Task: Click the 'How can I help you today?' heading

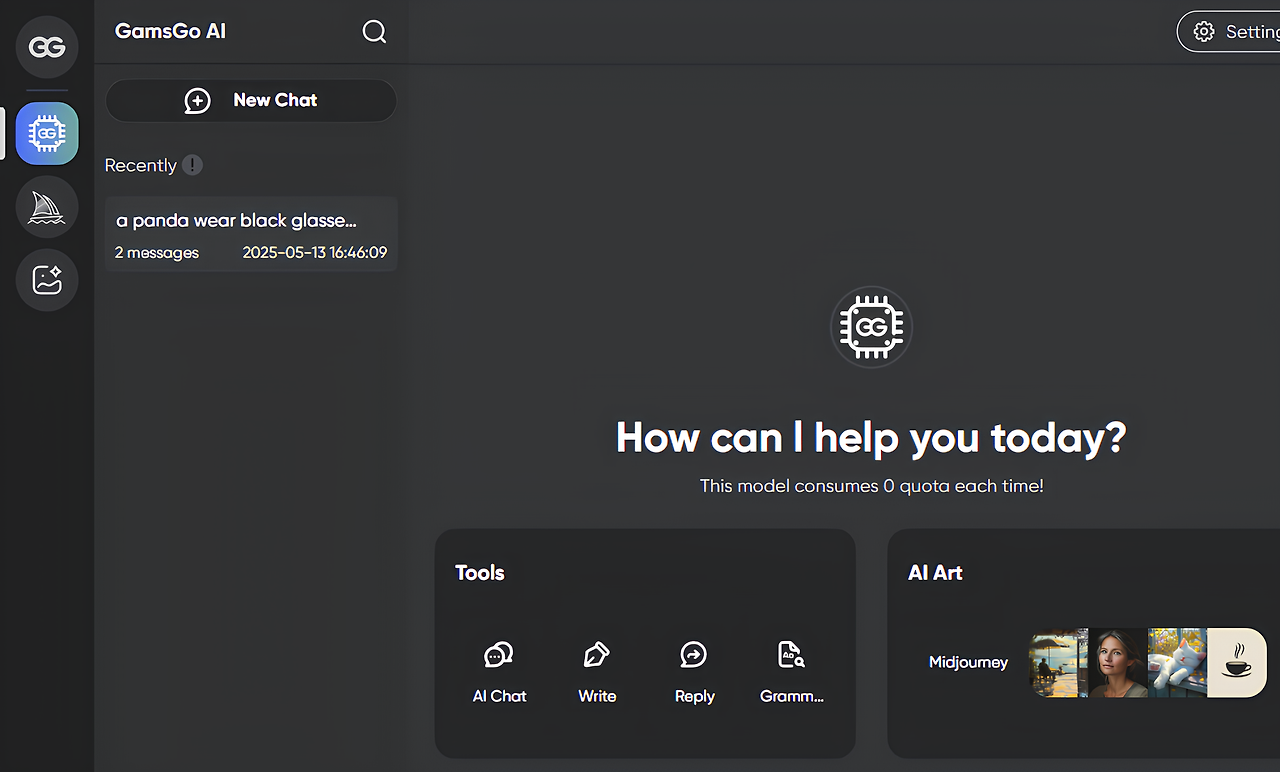Action: coord(871,437)
